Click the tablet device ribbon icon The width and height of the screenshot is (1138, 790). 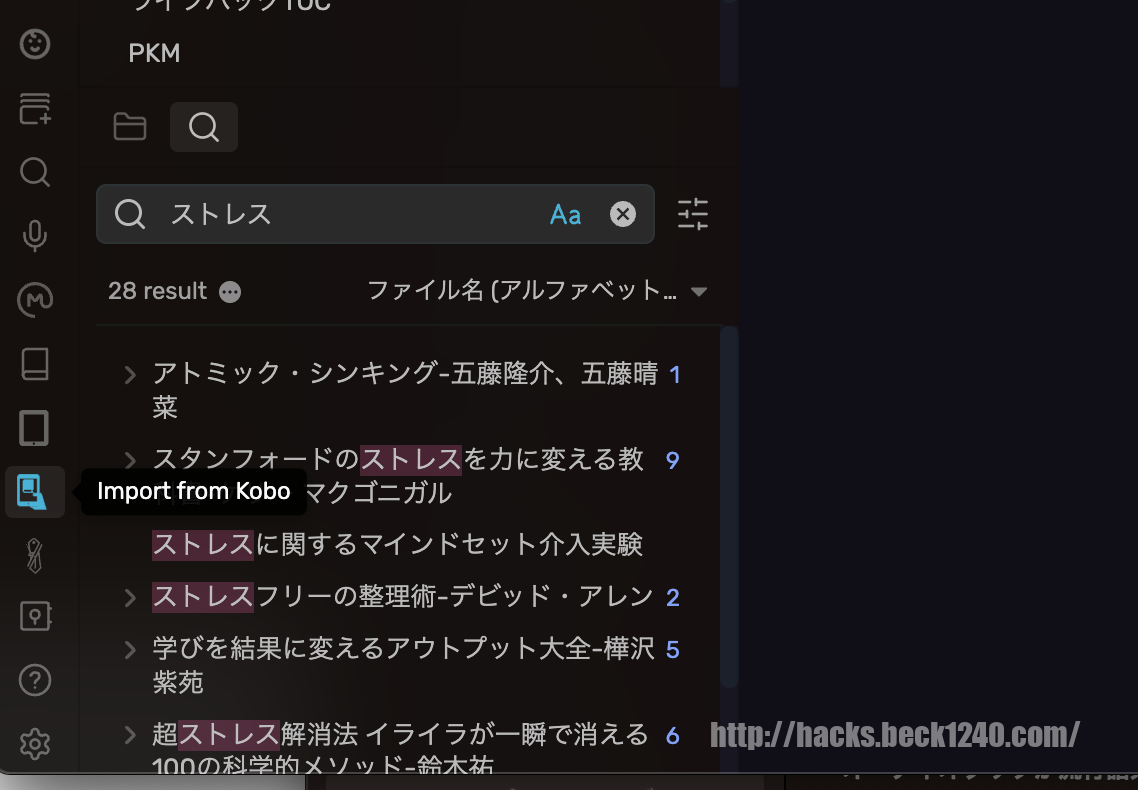[34, 427]
